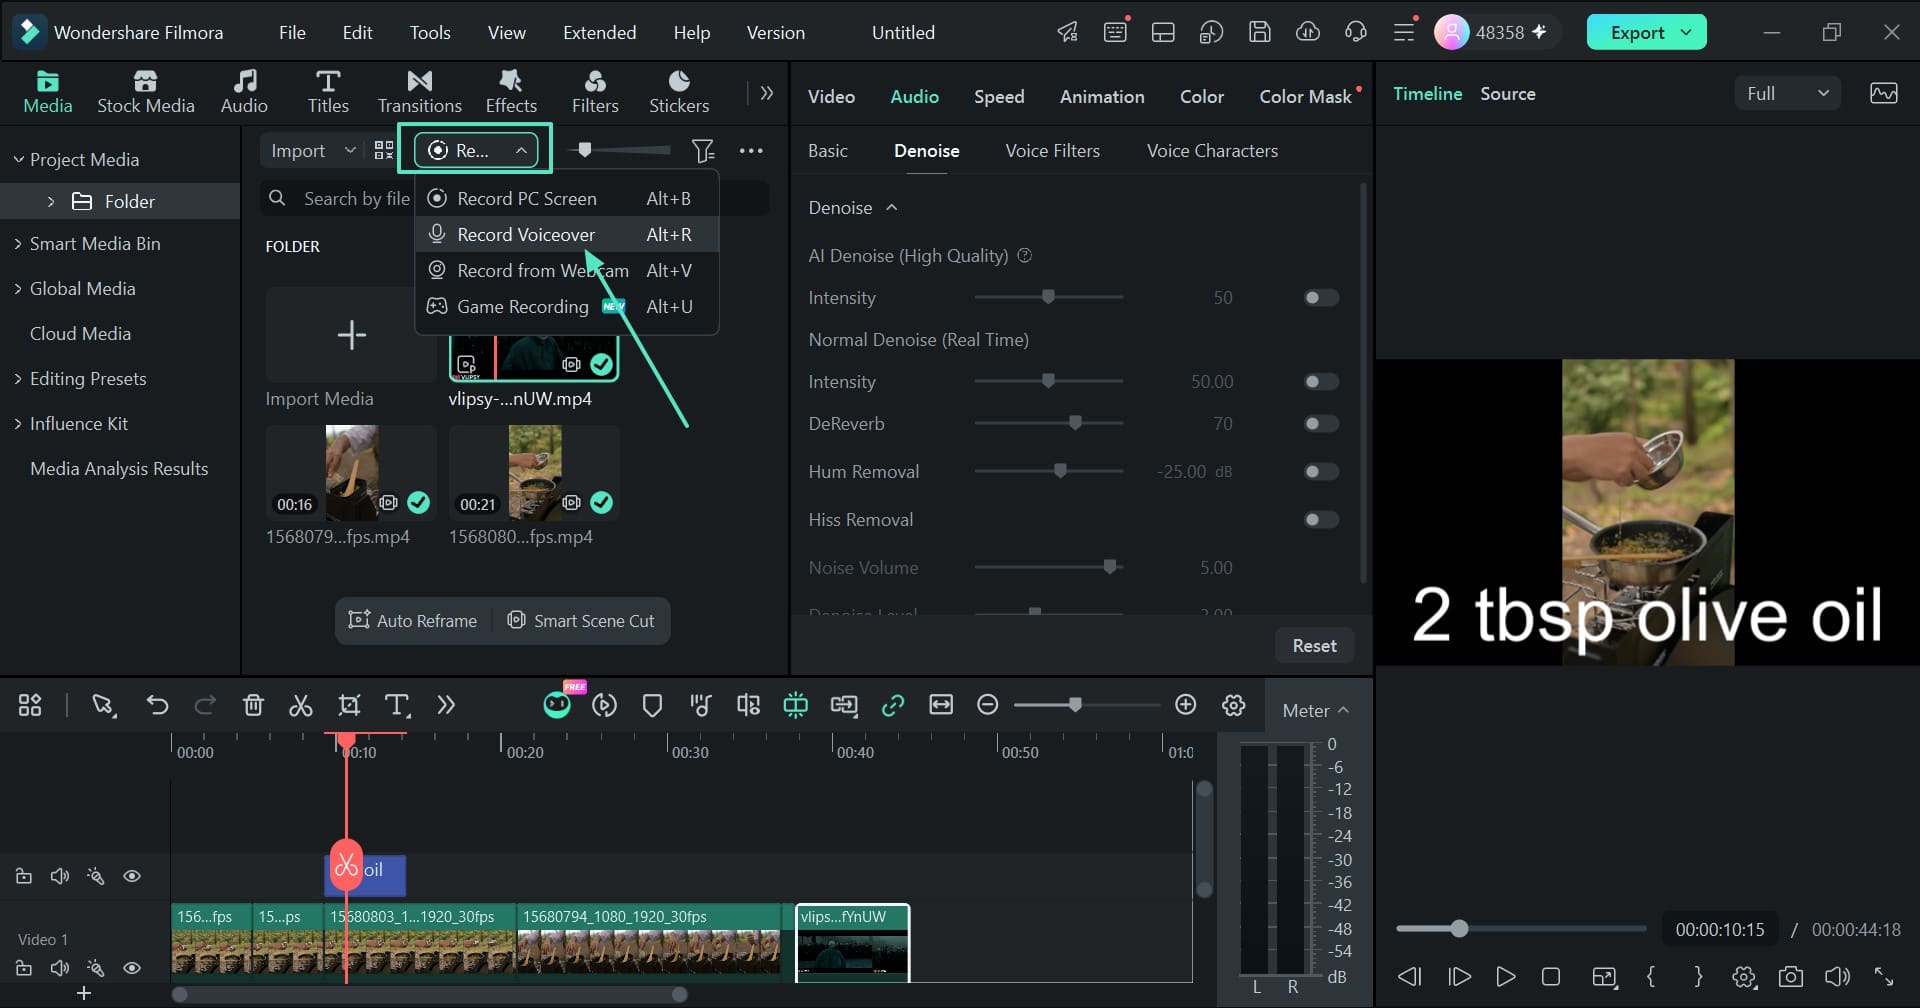
Task: Open timeline settings gear icon
Action: 1233,706
